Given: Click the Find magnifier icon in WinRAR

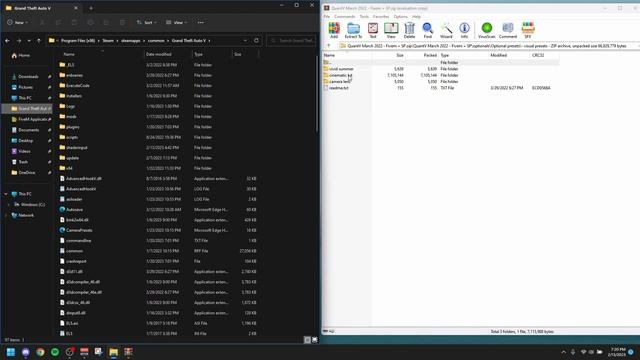Looking at the screenshot, I should 427,30.
